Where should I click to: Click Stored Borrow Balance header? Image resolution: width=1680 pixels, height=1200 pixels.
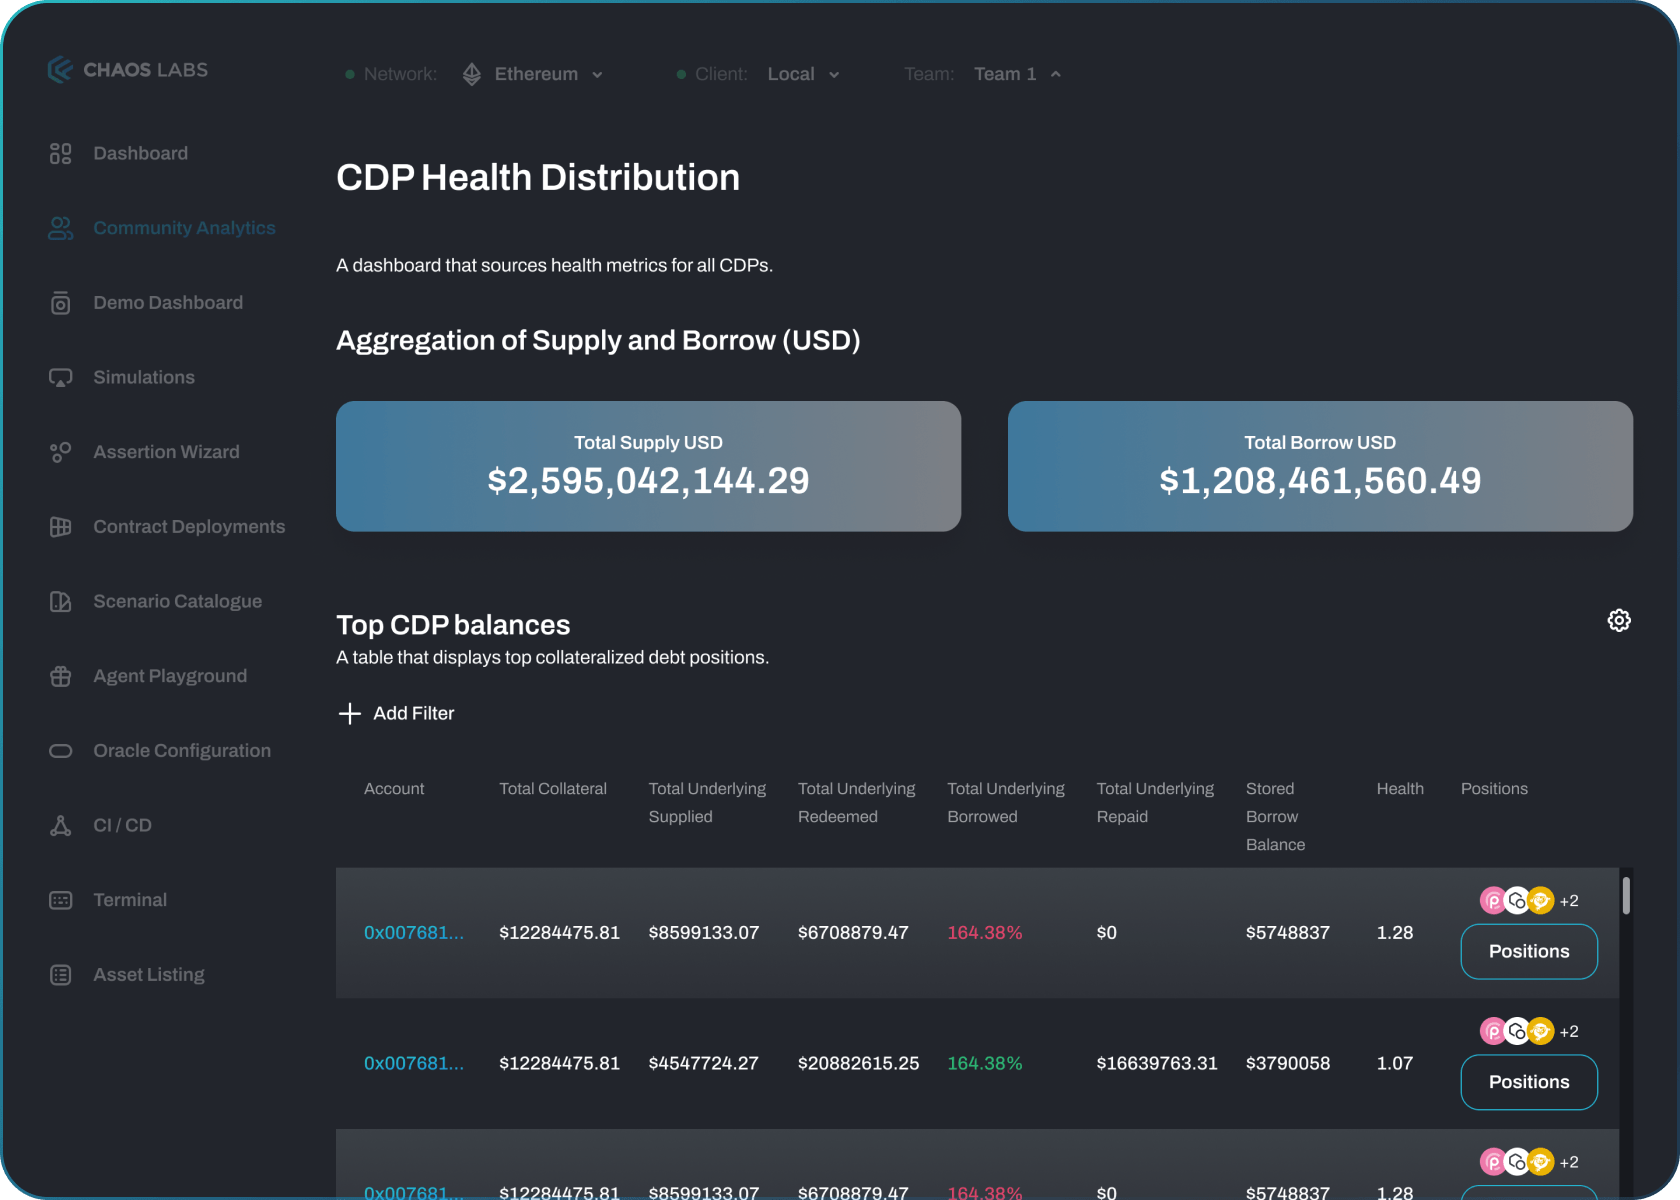click(1275, 817)
